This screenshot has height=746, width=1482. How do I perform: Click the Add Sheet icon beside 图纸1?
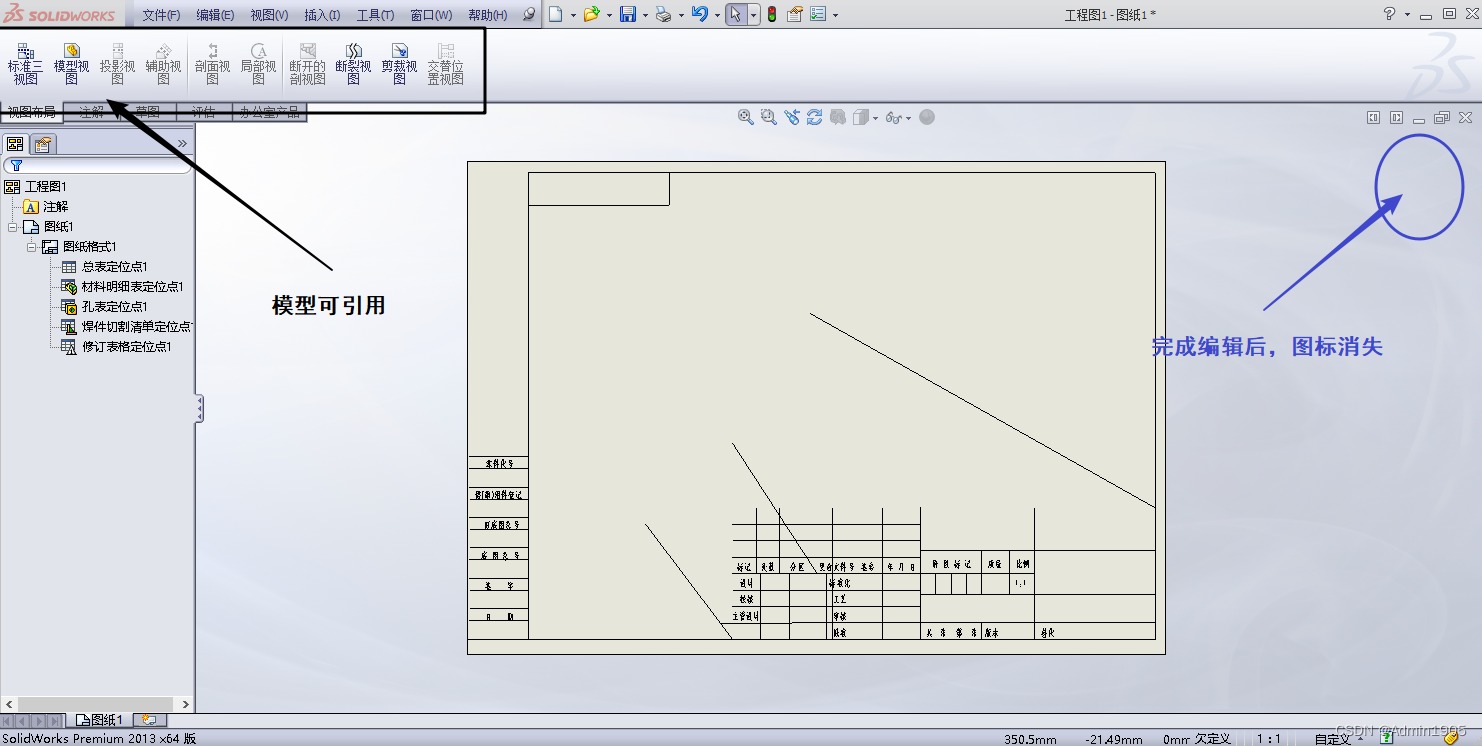point(148,720)
